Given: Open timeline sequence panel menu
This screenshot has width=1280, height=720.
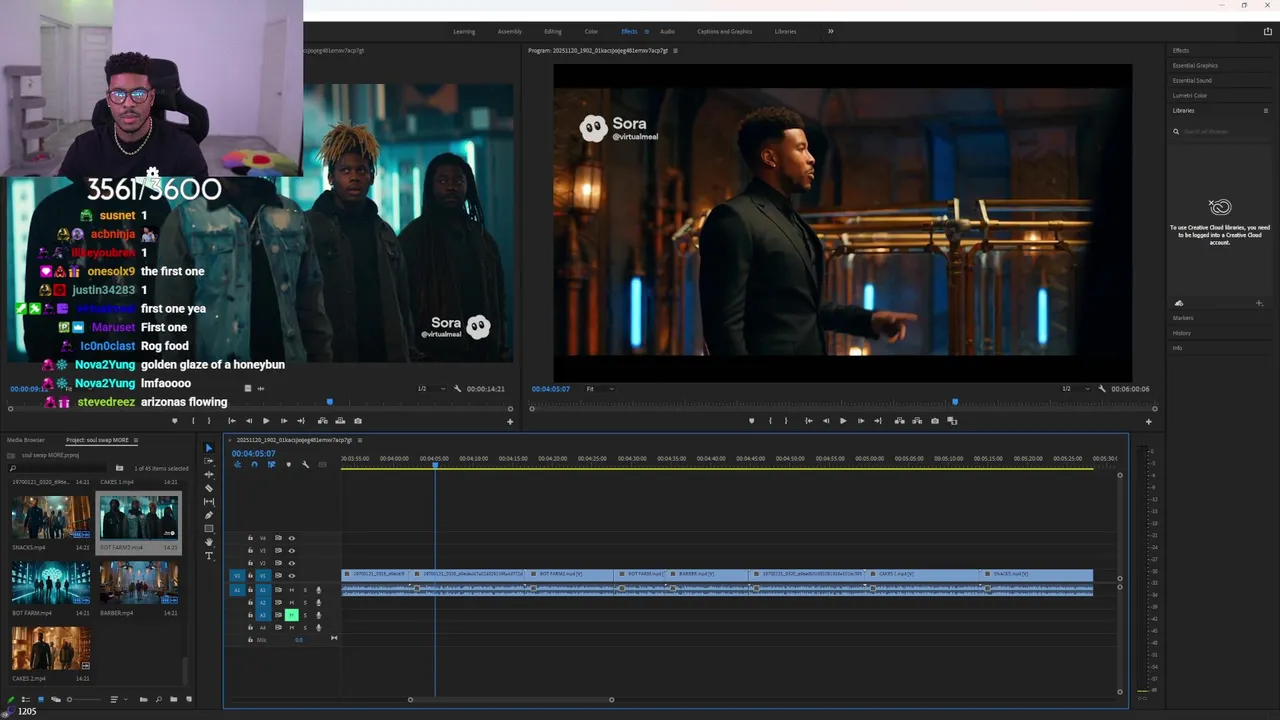Looking at the screenshot, I should click(x=360, y=440).
